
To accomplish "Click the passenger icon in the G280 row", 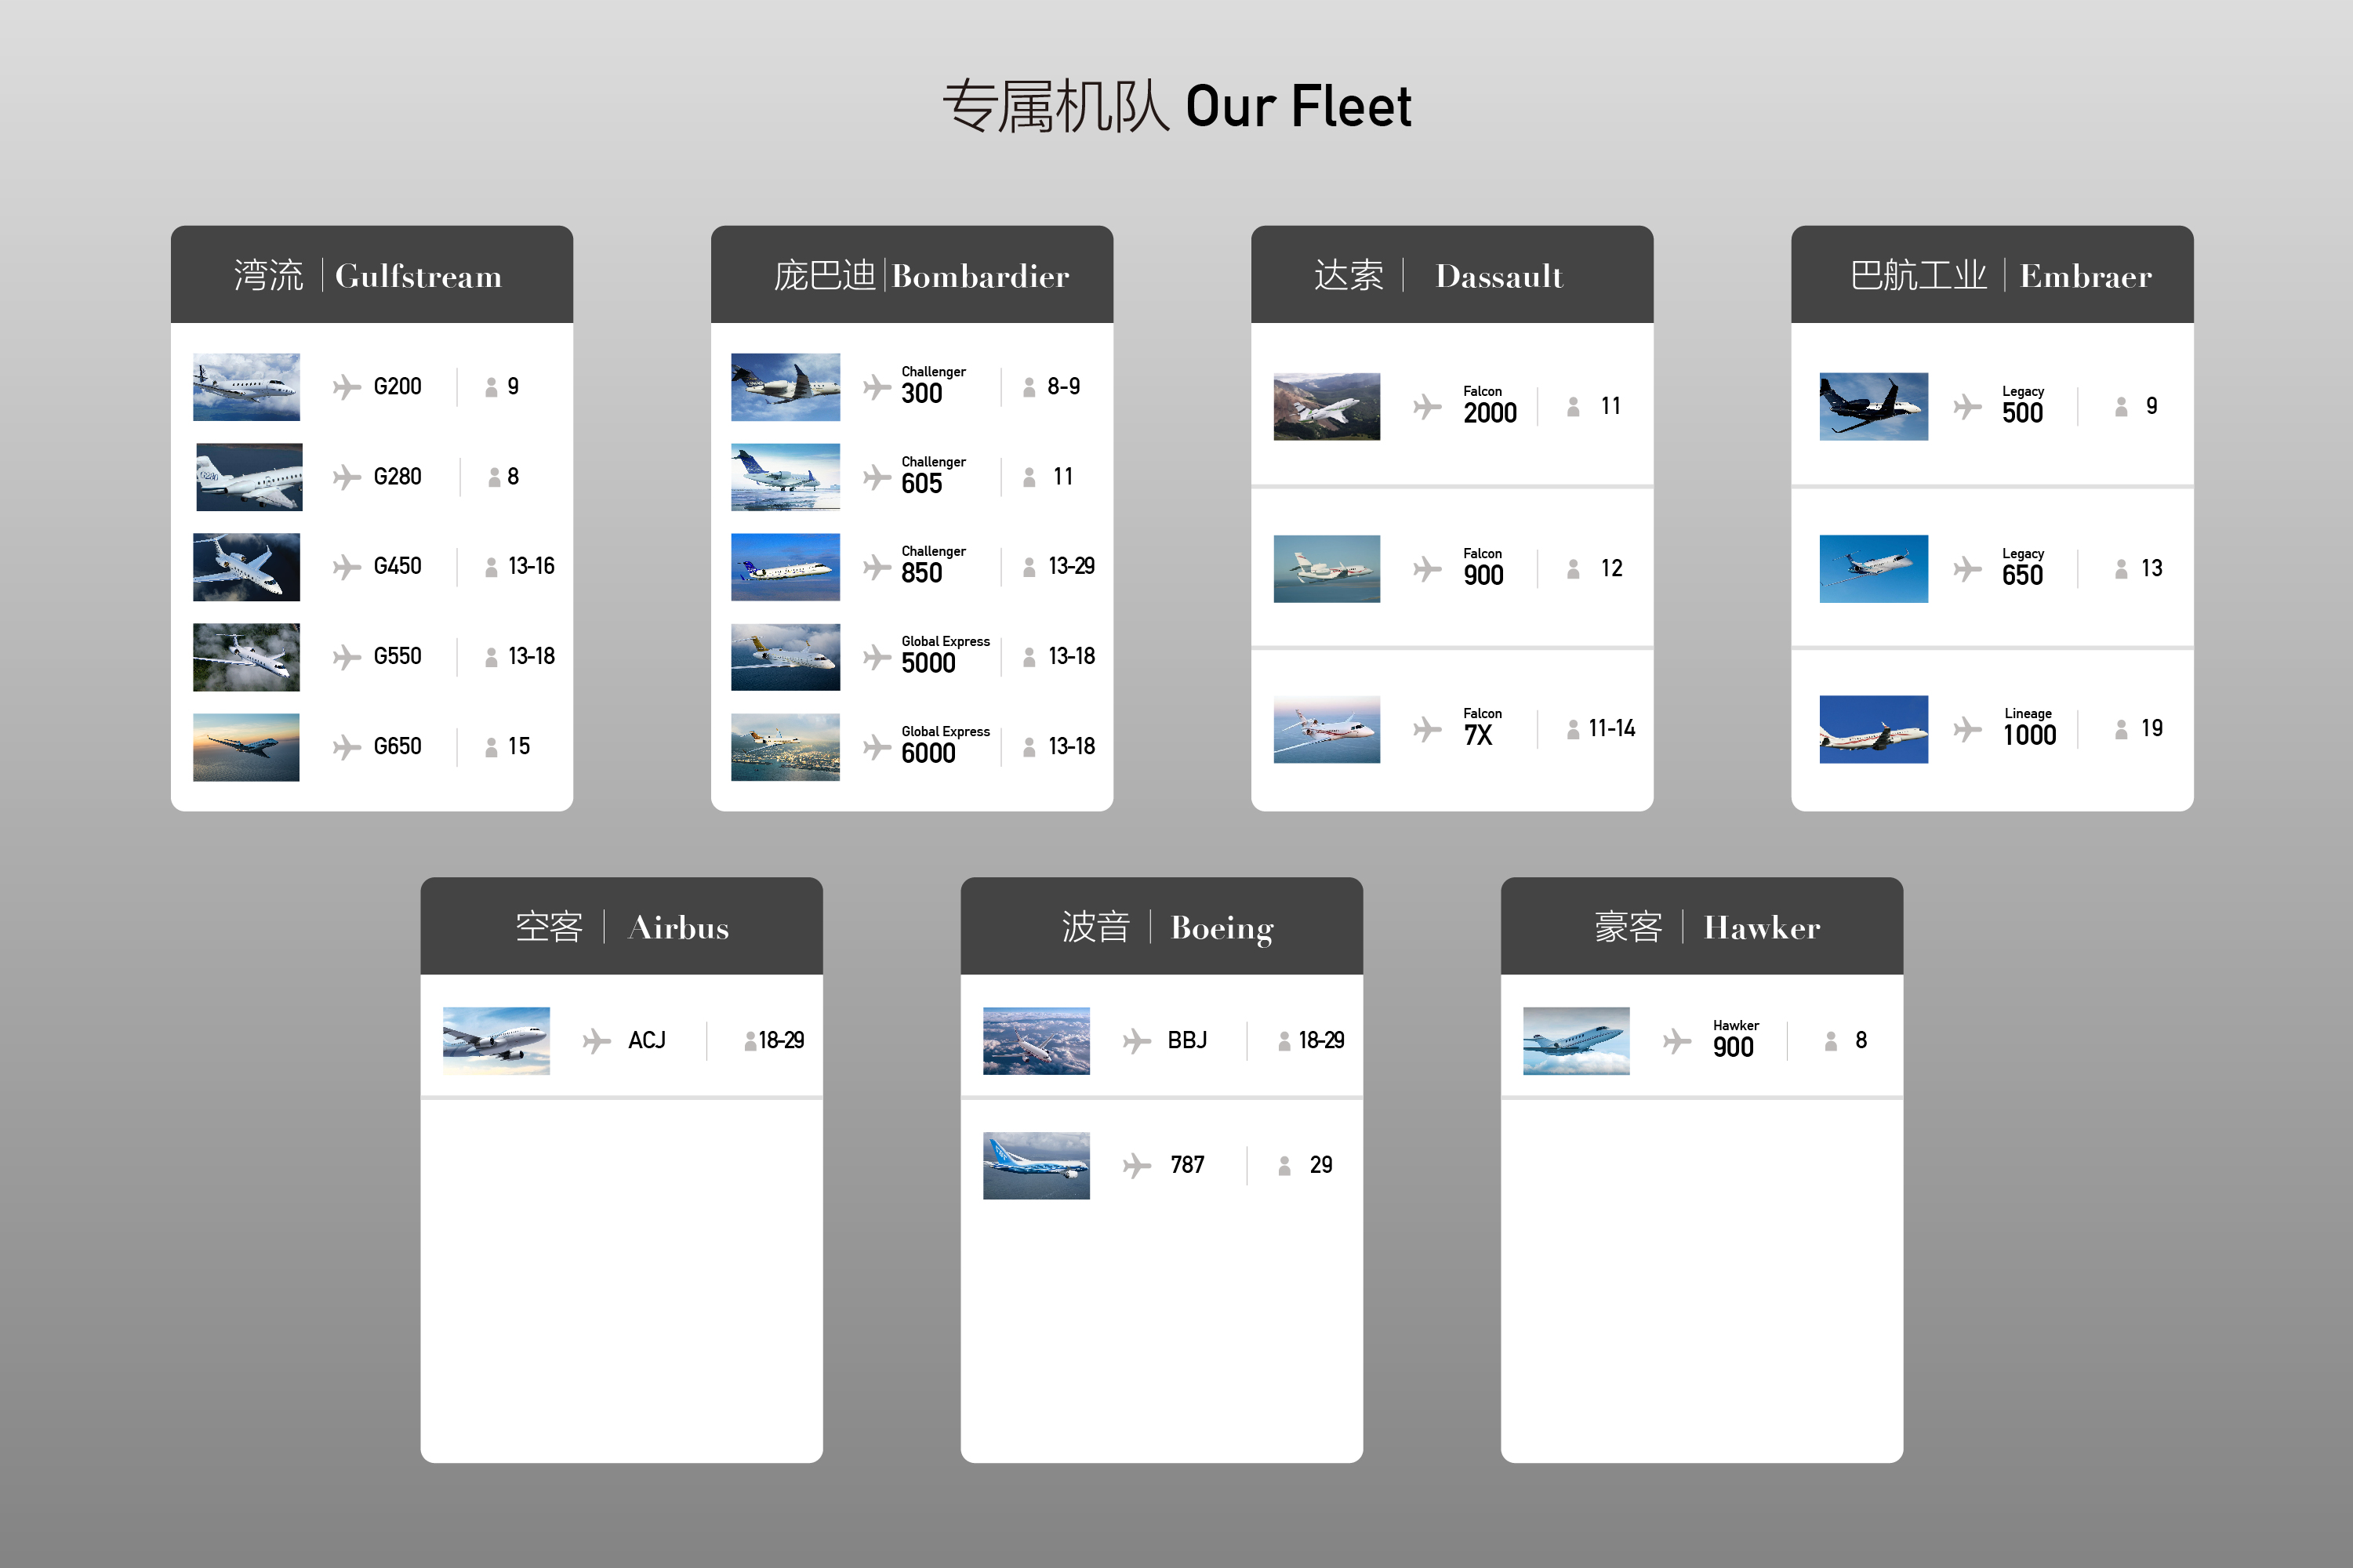I will (x=494, y=478).
